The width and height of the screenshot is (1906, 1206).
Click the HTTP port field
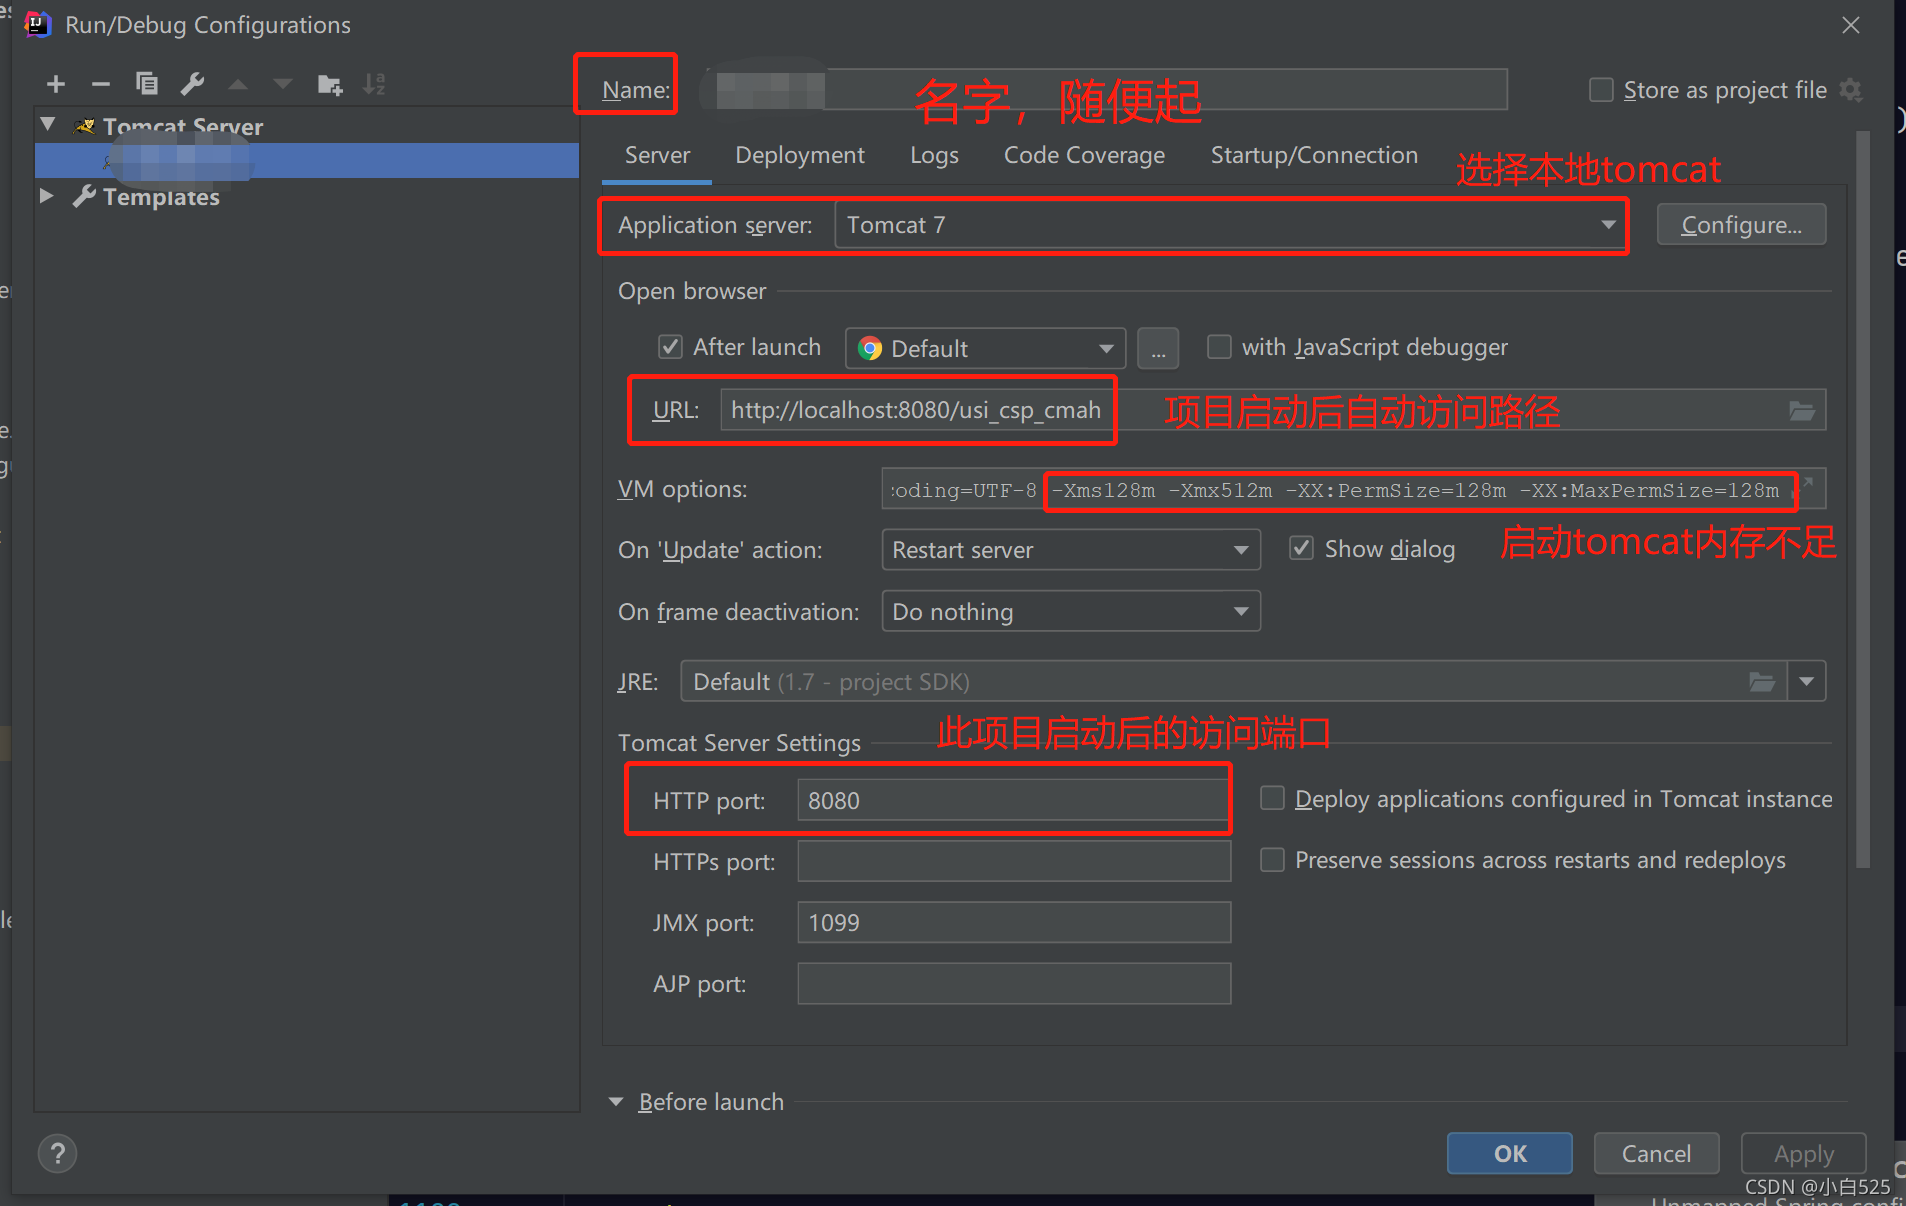pyautogui.click(x=1014, y=800)
